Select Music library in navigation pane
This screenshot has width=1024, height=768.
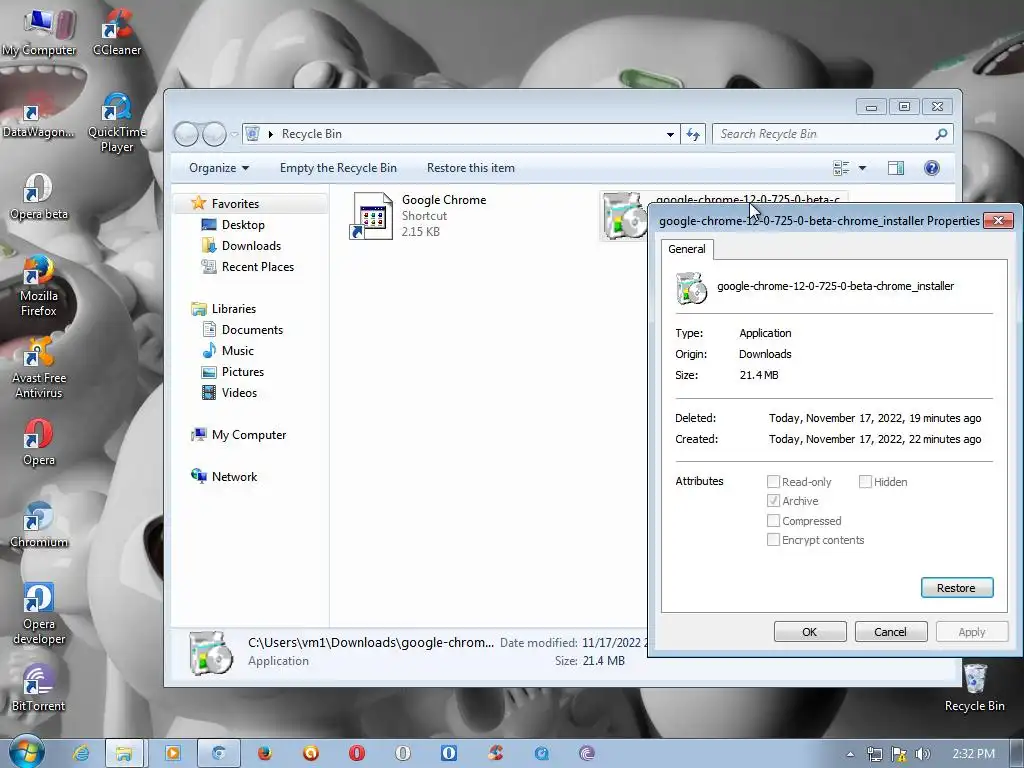(238, 351)
